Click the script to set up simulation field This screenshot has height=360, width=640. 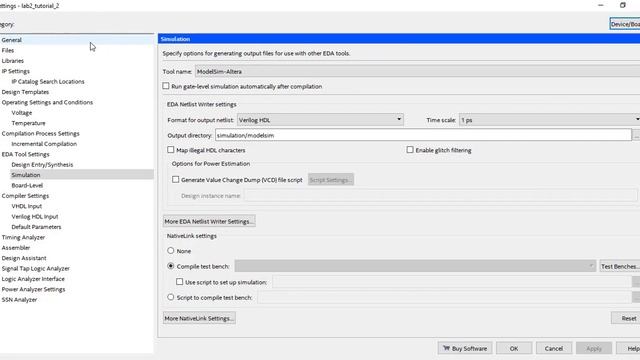click(451, 282)
